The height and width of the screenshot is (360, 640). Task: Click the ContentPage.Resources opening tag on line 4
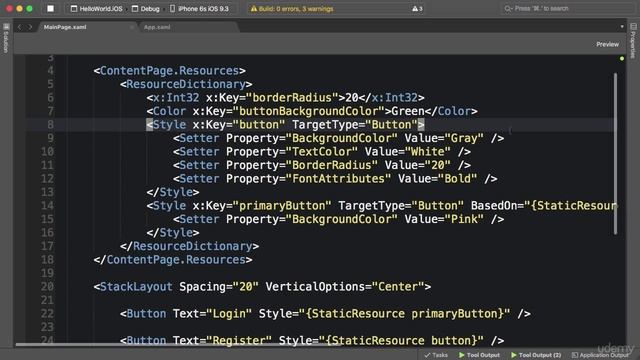pyautogui.click(x=169, y=71)
